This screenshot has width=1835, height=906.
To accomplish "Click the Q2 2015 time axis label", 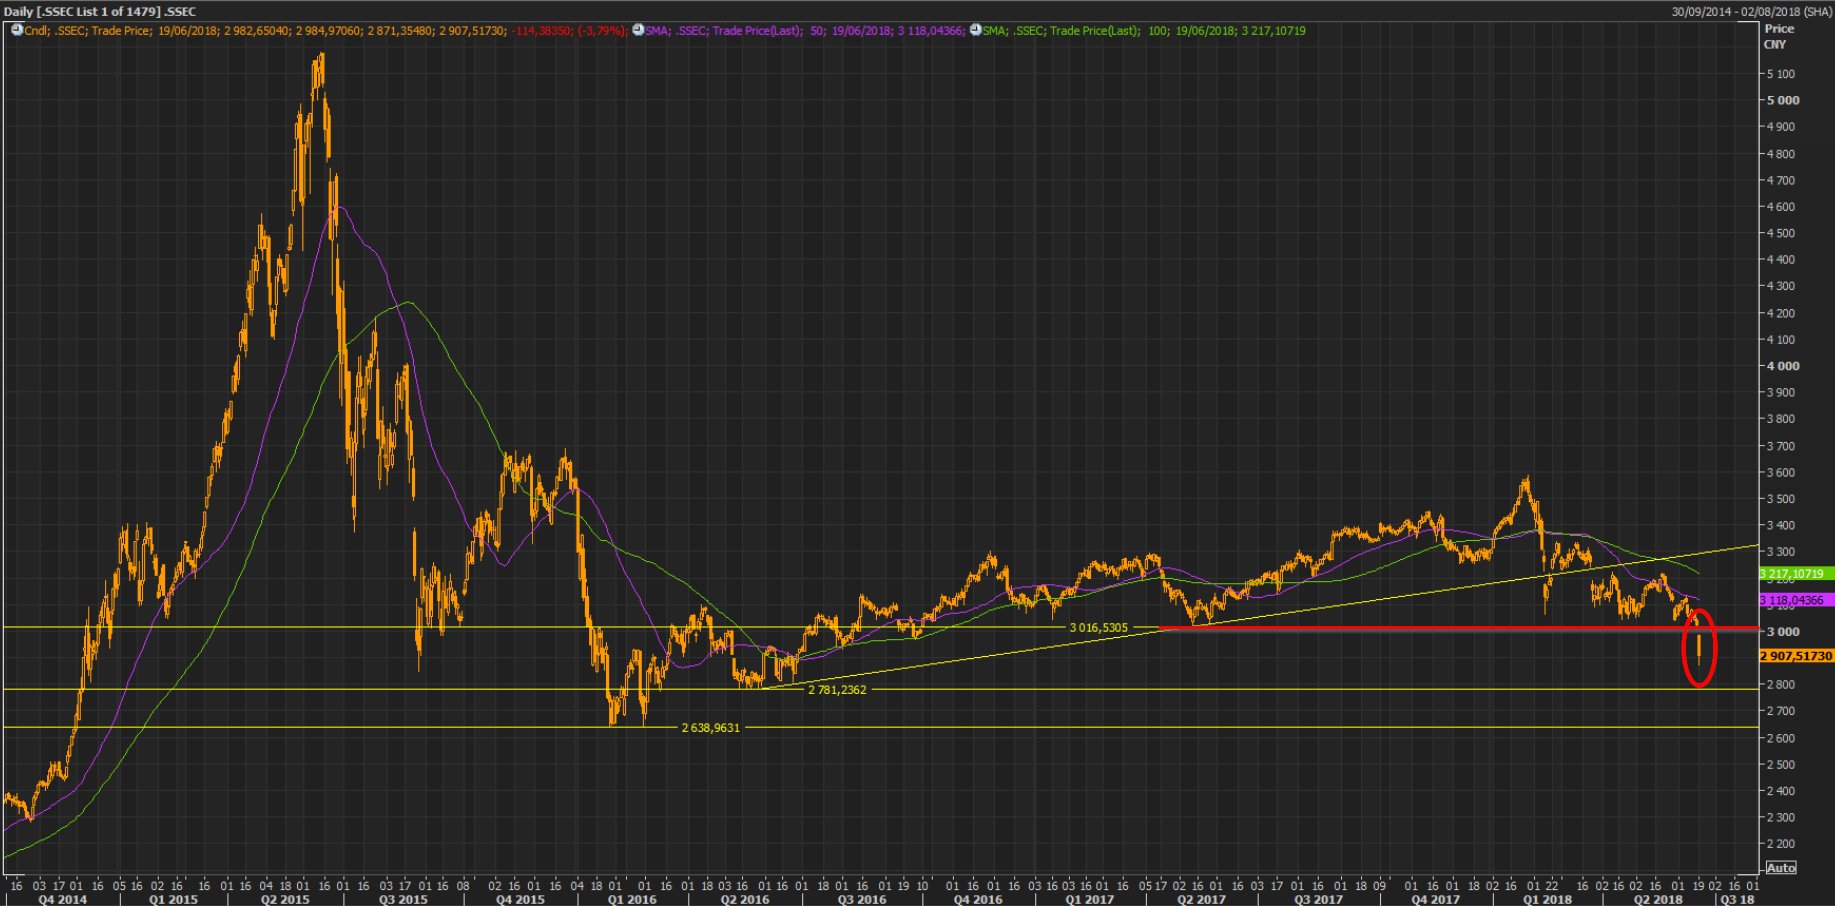I will (285, 899).
